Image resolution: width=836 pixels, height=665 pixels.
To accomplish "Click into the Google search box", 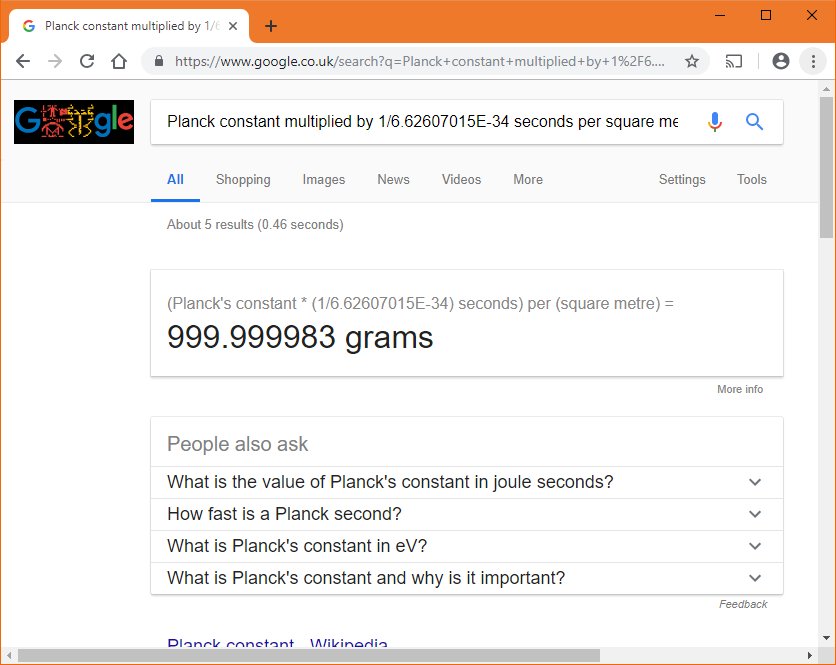I will 422,122.
